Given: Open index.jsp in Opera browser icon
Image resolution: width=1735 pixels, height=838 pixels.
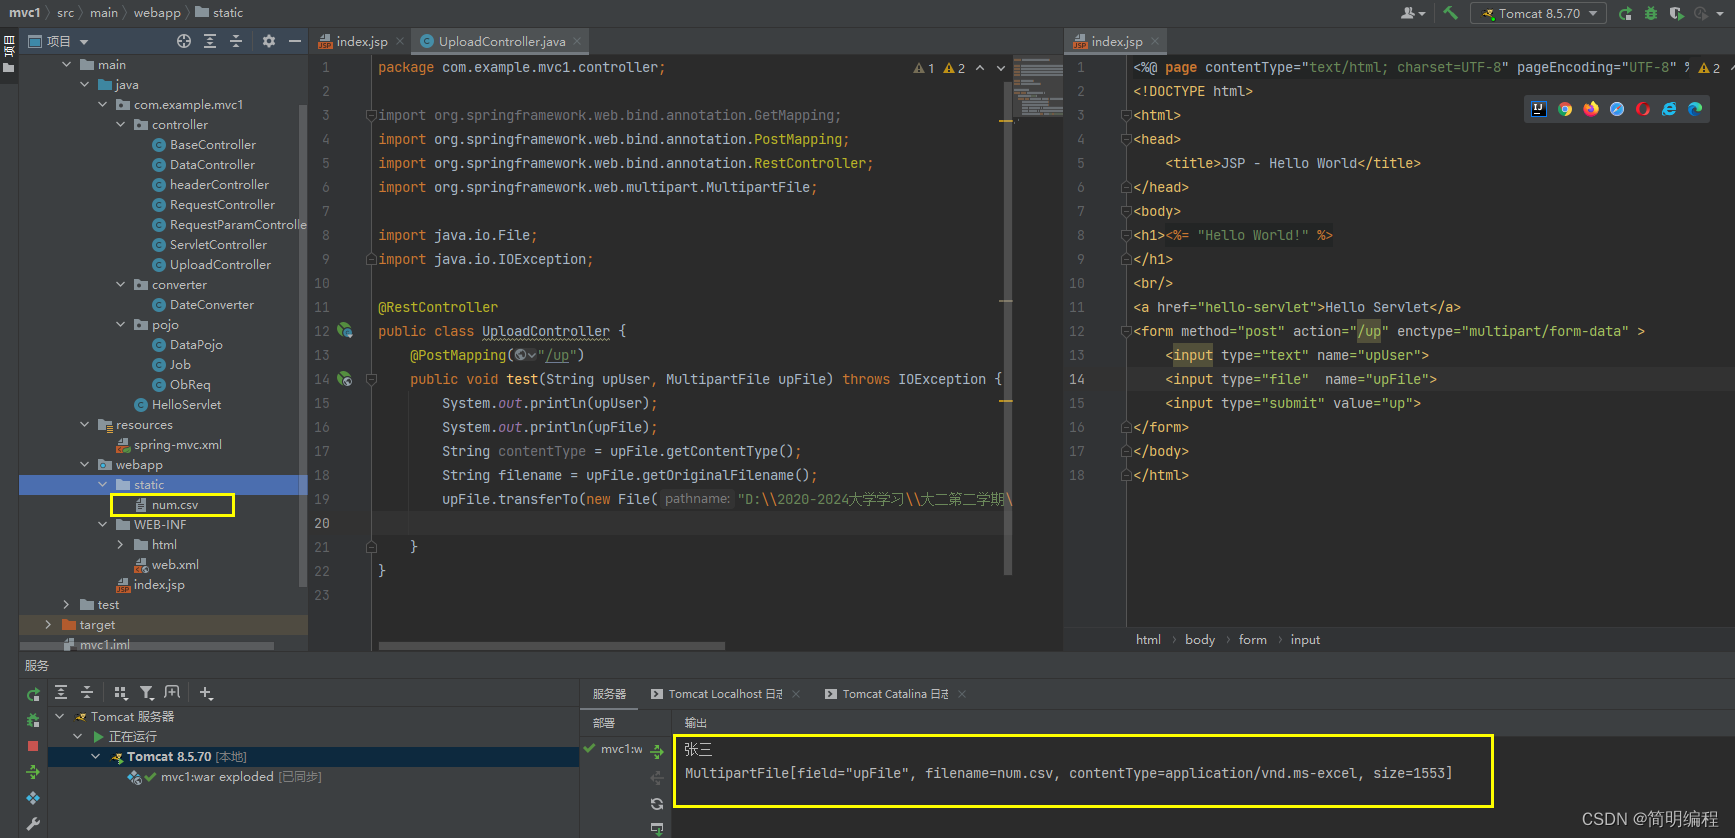Looking at the screenshot, I should pos(1643,109).
